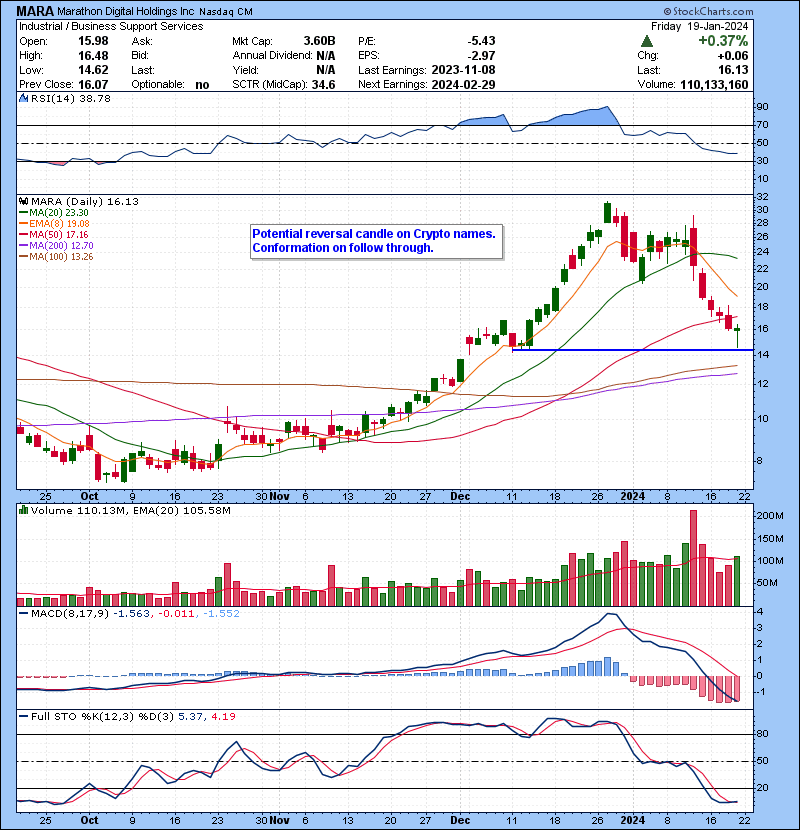The height and width of the screenshot is (830, 800).
Task: Click the volume bars icon beside Volume label
Action: [x=23, y=510]
